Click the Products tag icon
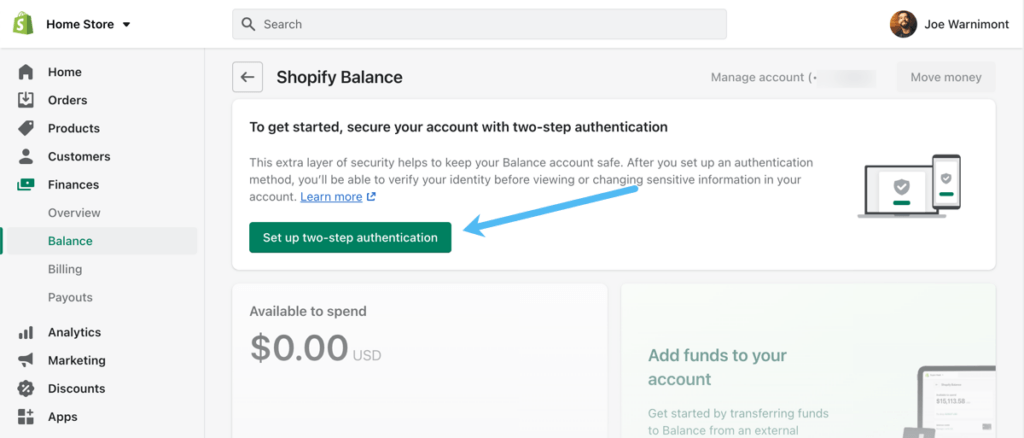The width and height of the screenshot is (1024, 438). pos(26,128)
